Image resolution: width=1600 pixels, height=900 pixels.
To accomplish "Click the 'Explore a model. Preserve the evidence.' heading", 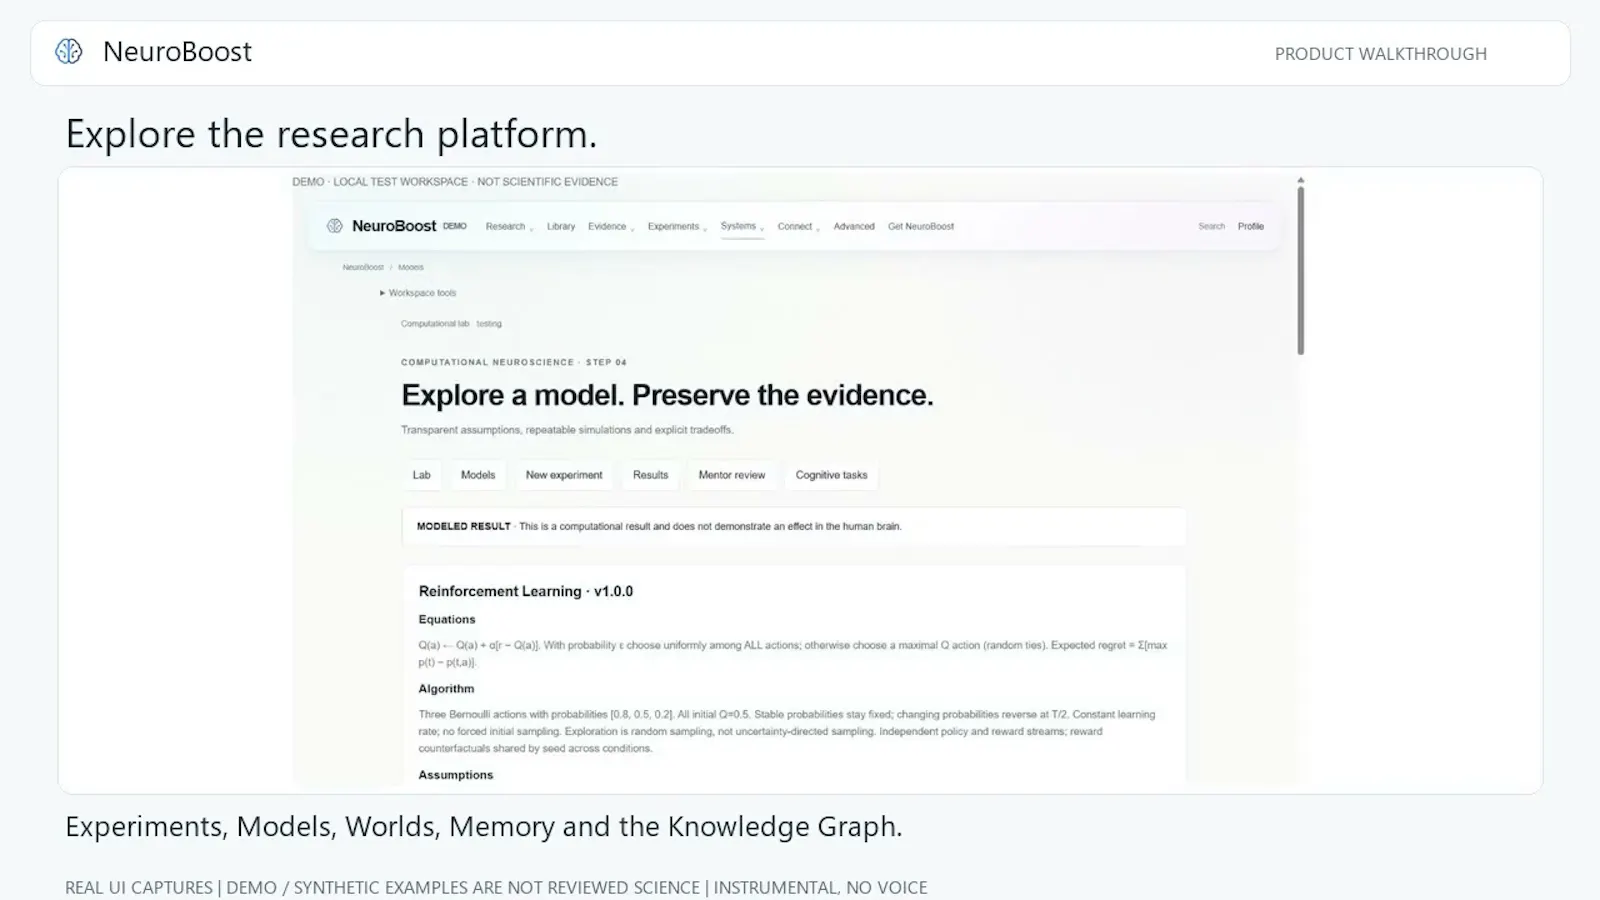I will click(667, 395).
